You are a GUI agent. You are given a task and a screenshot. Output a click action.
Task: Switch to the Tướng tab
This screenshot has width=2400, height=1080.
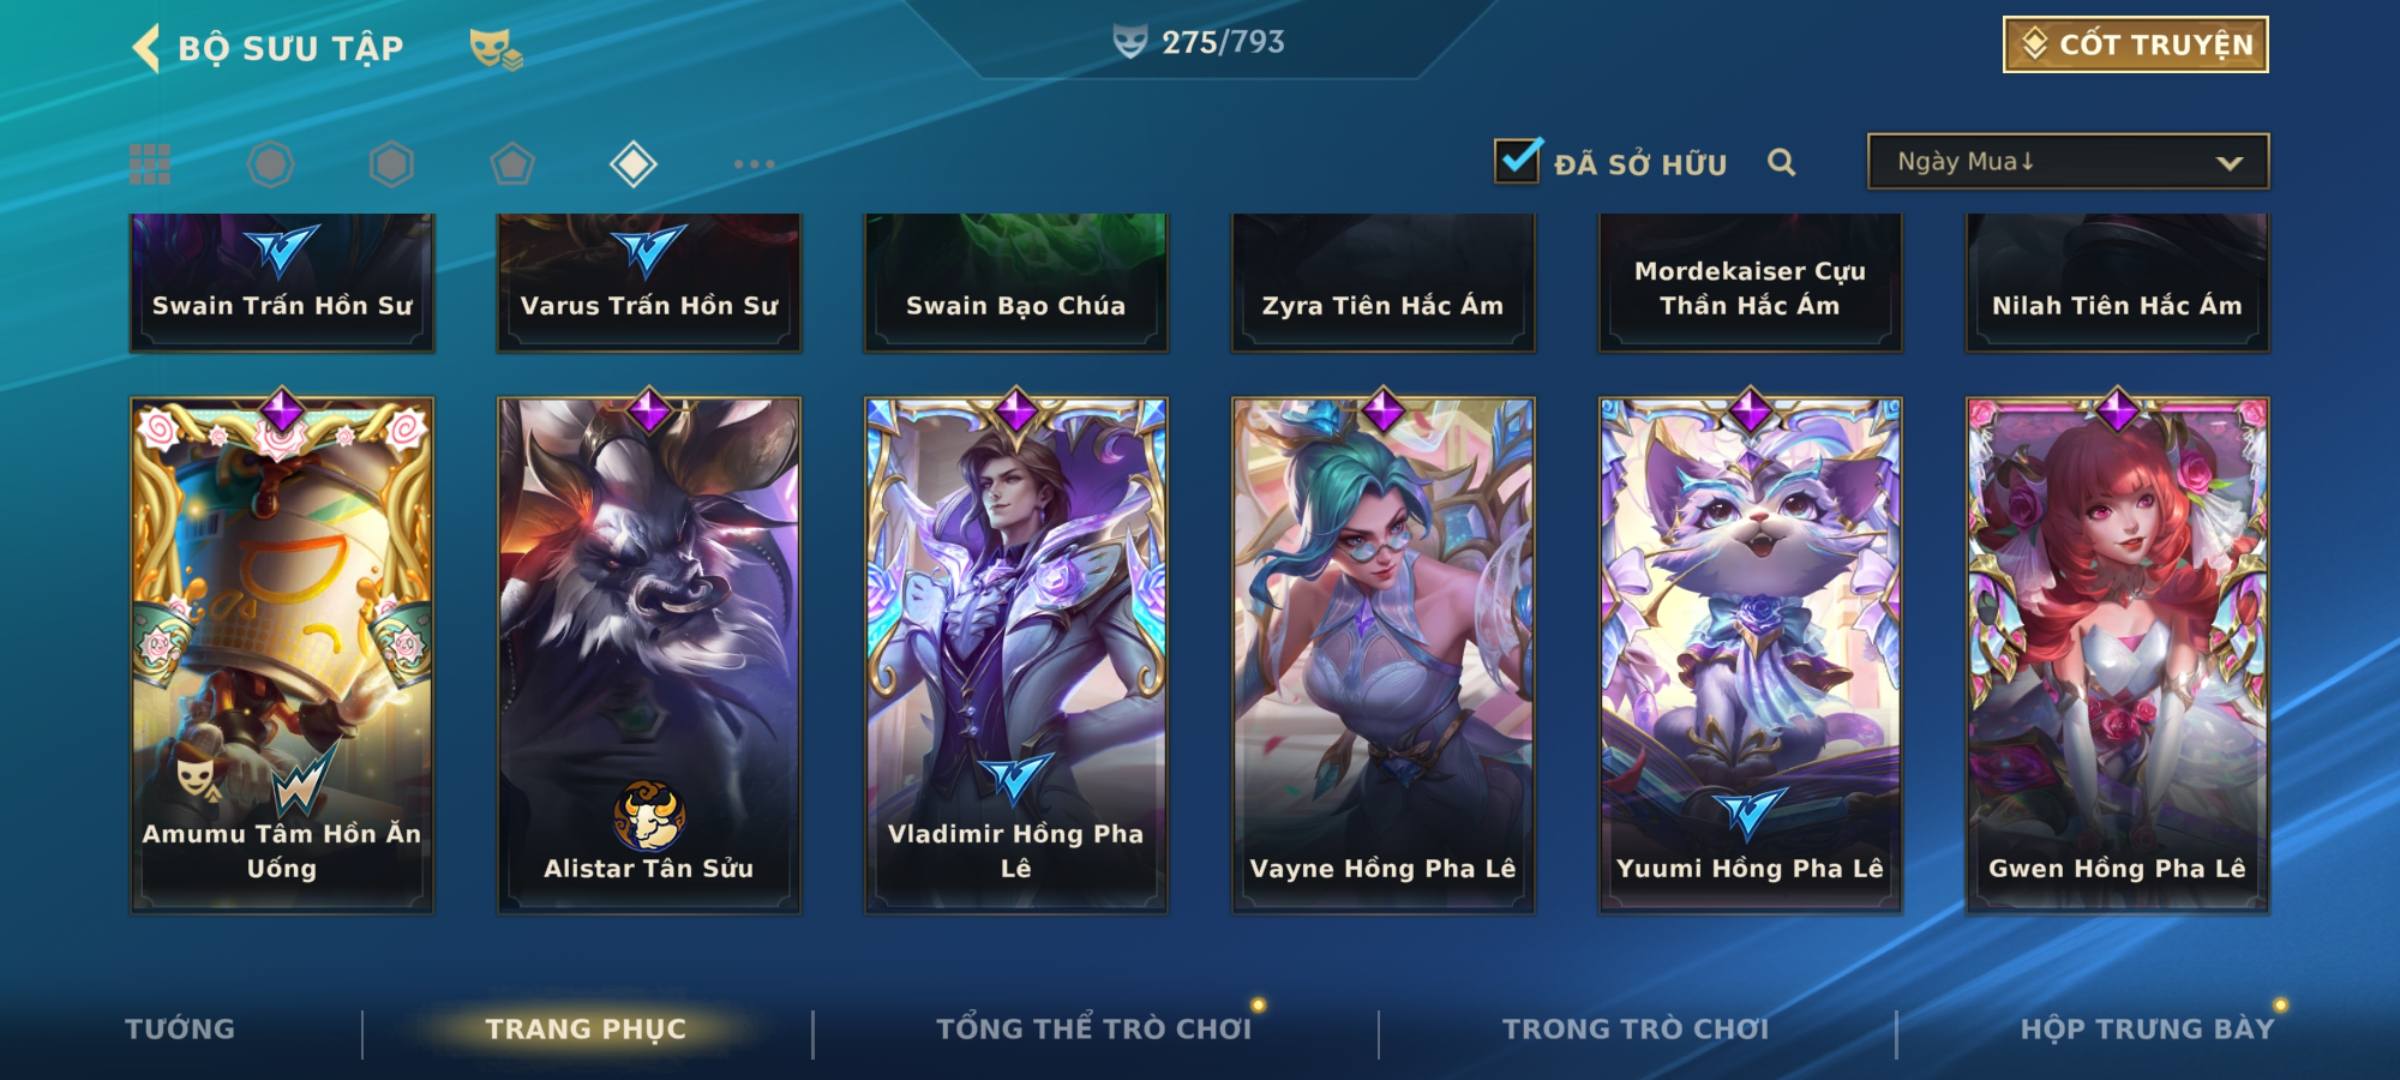(180, 1029)
